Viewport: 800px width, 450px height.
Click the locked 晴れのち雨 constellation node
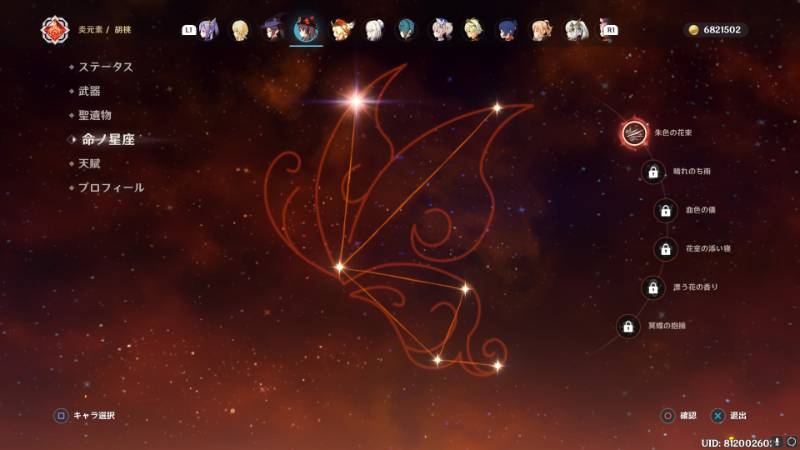click(x=653, y=172)
